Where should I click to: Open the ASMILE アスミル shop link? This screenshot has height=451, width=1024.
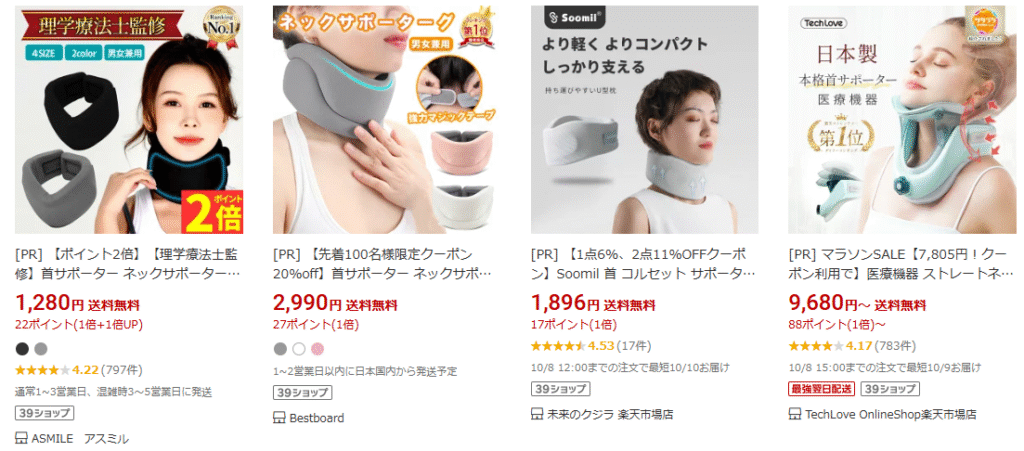click(80, 439)
